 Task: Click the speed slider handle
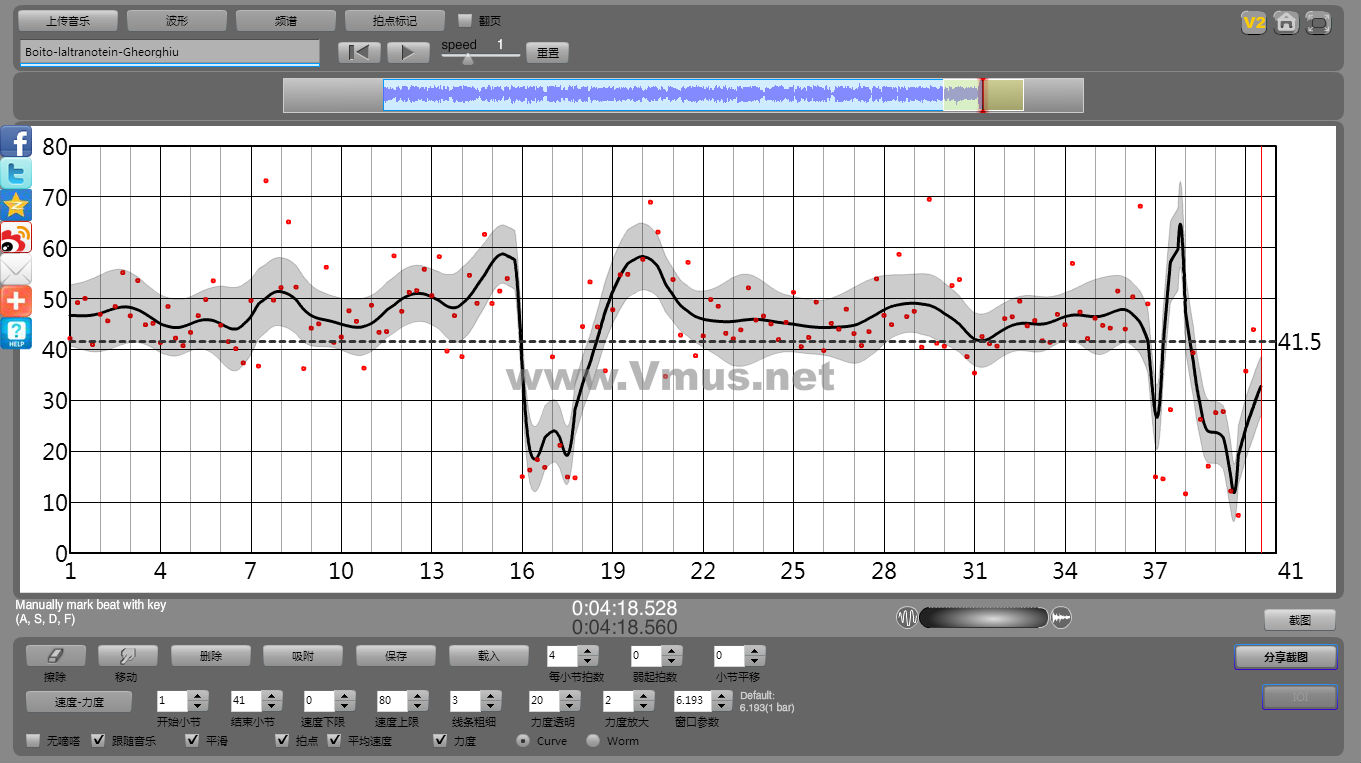467,59
